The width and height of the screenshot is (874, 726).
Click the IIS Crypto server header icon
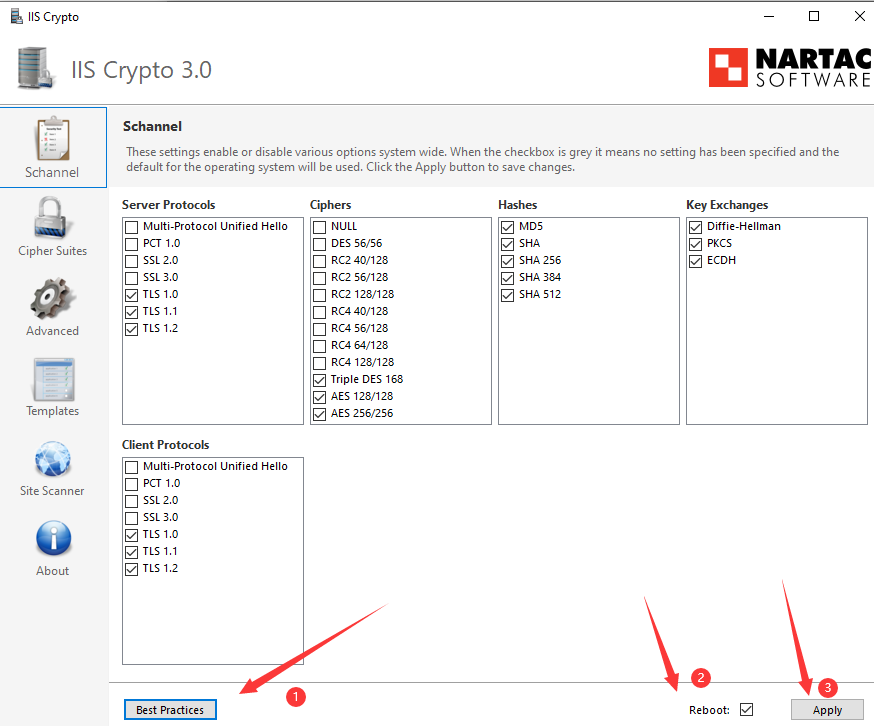point(36,68)
